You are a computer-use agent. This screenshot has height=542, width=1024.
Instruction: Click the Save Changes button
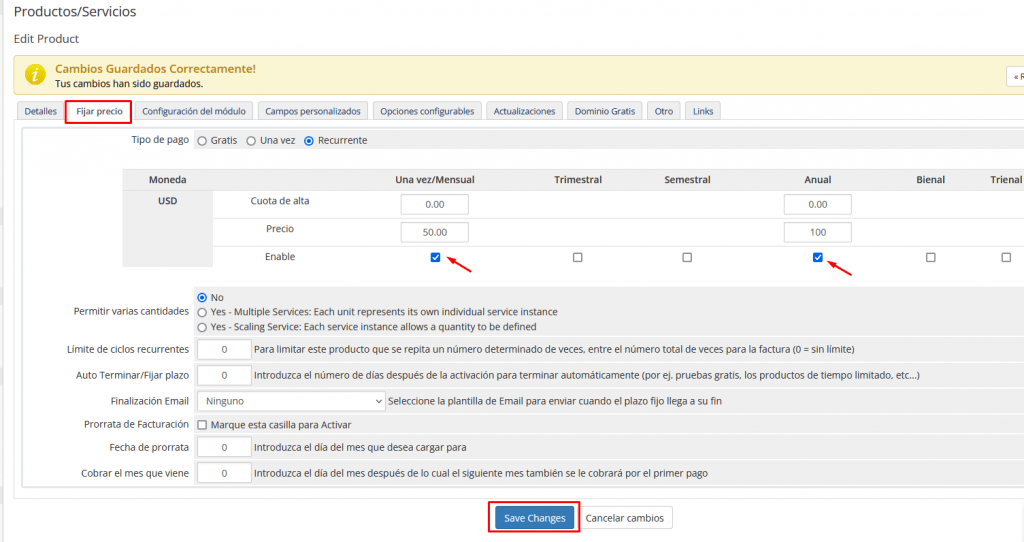click(535, 518)
